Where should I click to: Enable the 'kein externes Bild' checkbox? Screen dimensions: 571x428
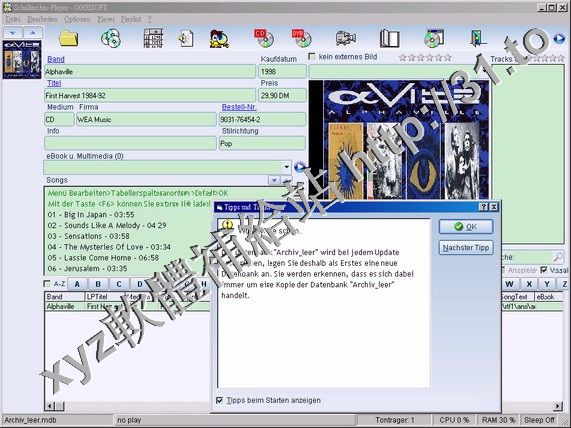click(312, 56)
